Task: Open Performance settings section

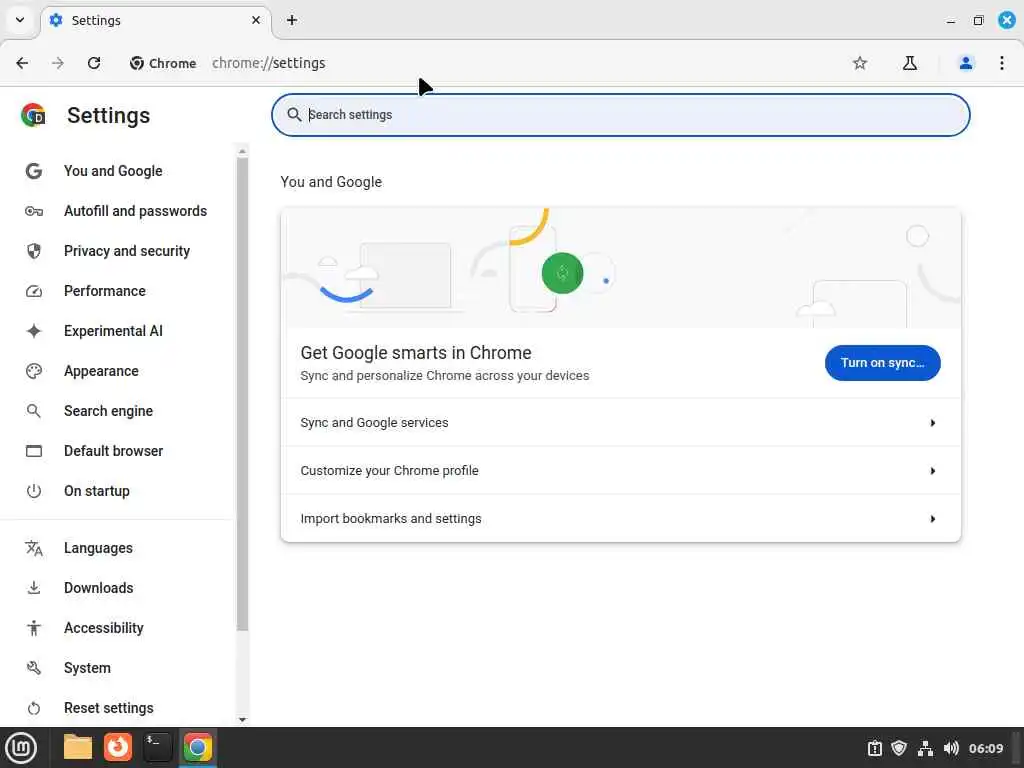Action: point(104,291)
